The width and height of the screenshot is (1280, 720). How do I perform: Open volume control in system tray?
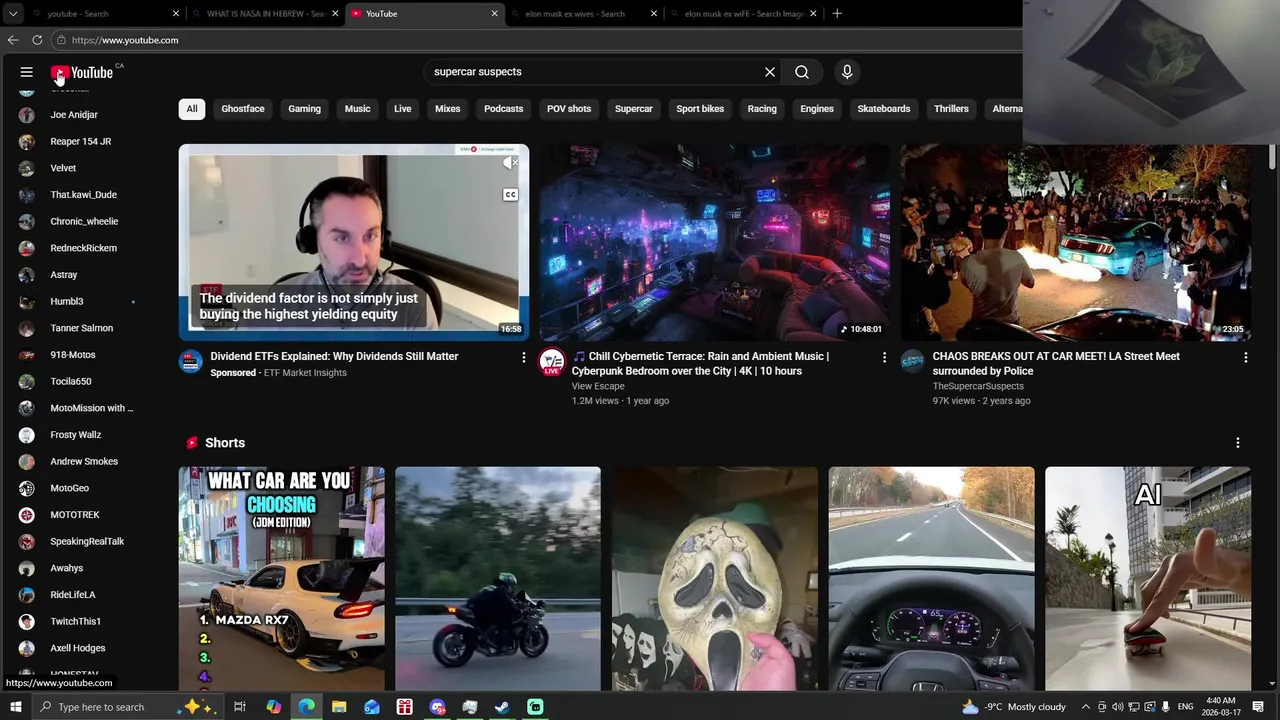(1118, 707)
